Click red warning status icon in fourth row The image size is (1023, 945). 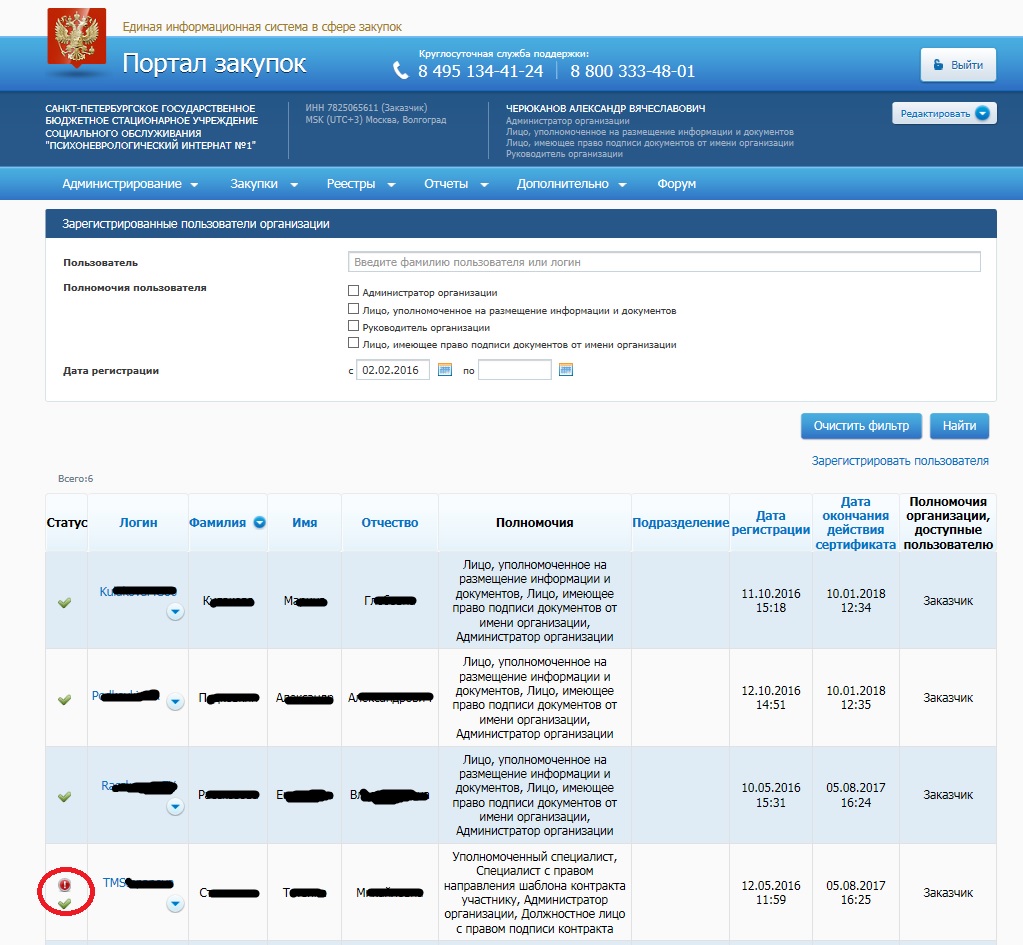pos(65,885)
